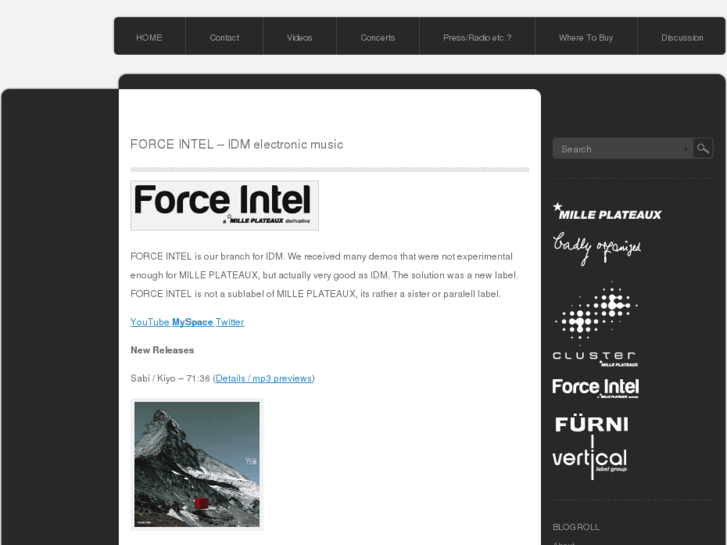Click the BLOGROLL heading
This screenshot has height=545, width=727.
click(576, 527)
